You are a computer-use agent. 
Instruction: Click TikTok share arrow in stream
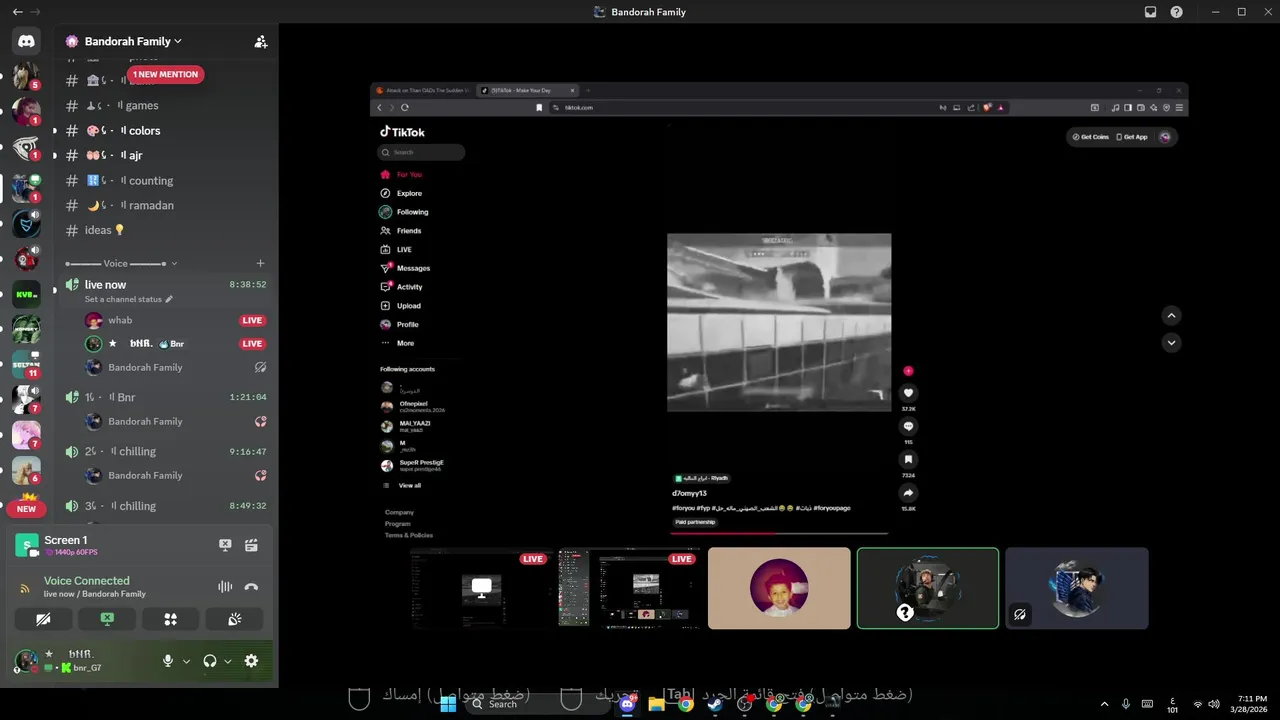click(908, 493)
